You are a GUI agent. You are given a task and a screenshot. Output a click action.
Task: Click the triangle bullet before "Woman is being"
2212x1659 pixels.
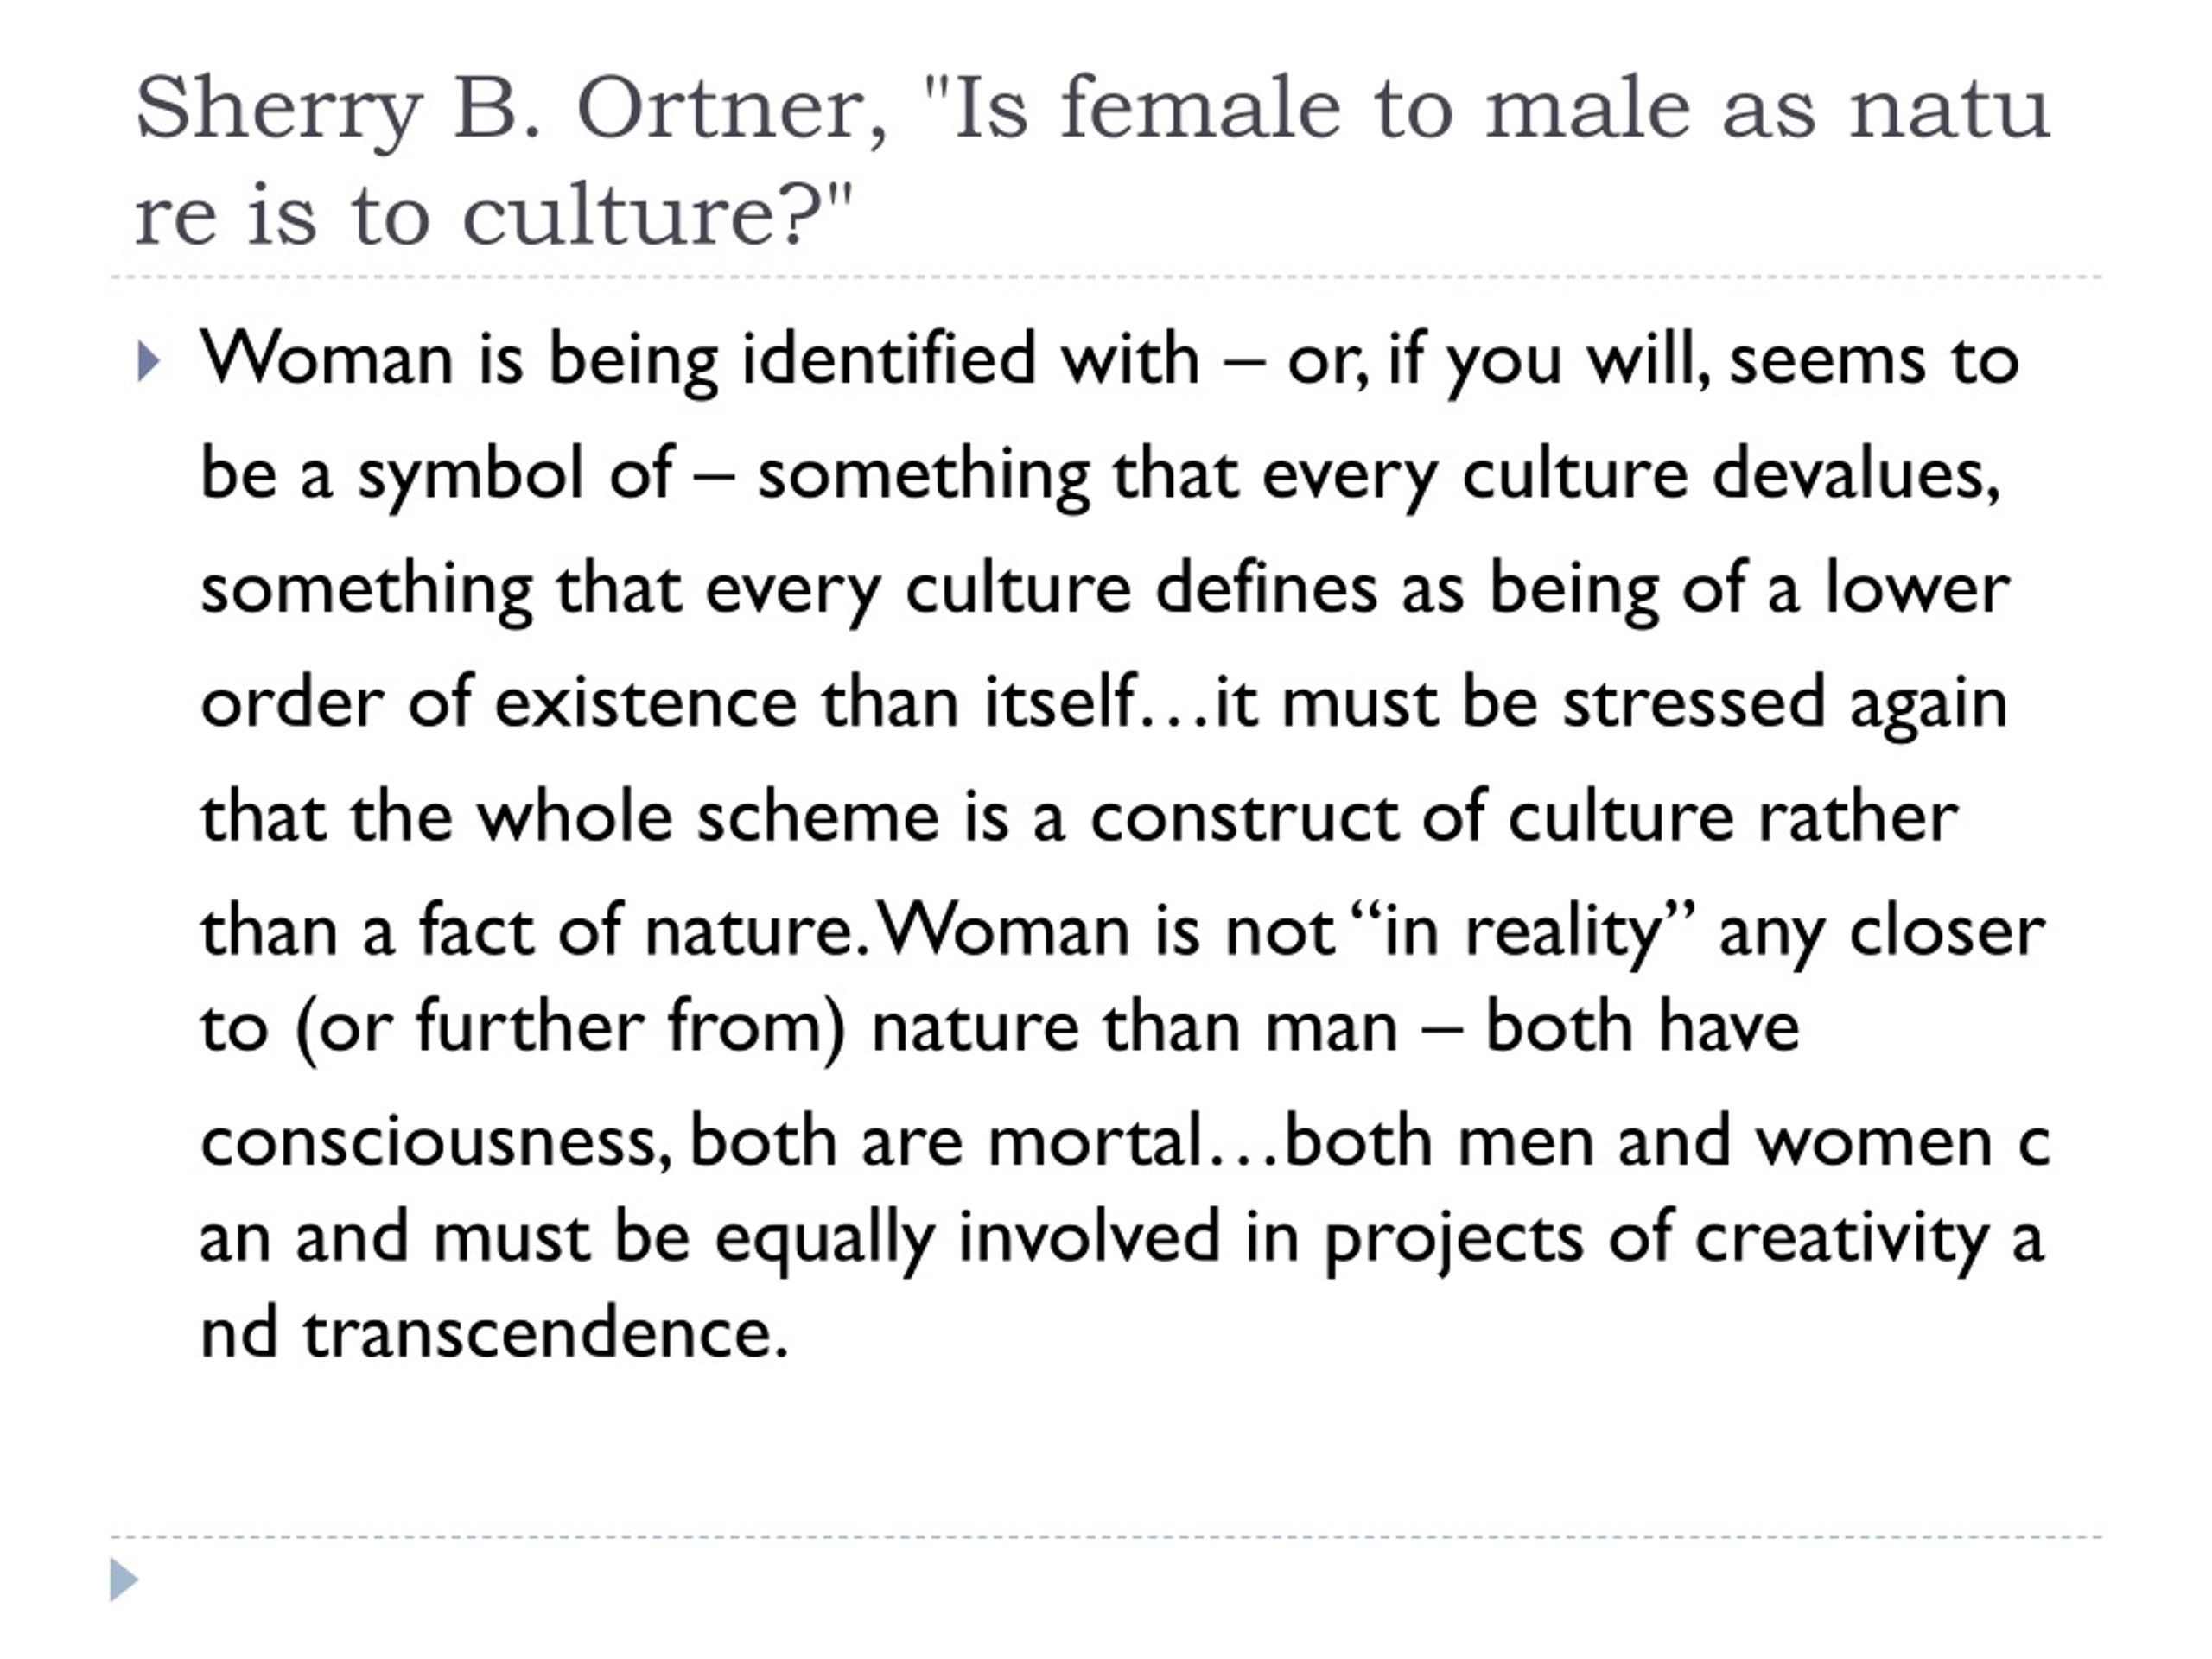[x=148, y=361]
